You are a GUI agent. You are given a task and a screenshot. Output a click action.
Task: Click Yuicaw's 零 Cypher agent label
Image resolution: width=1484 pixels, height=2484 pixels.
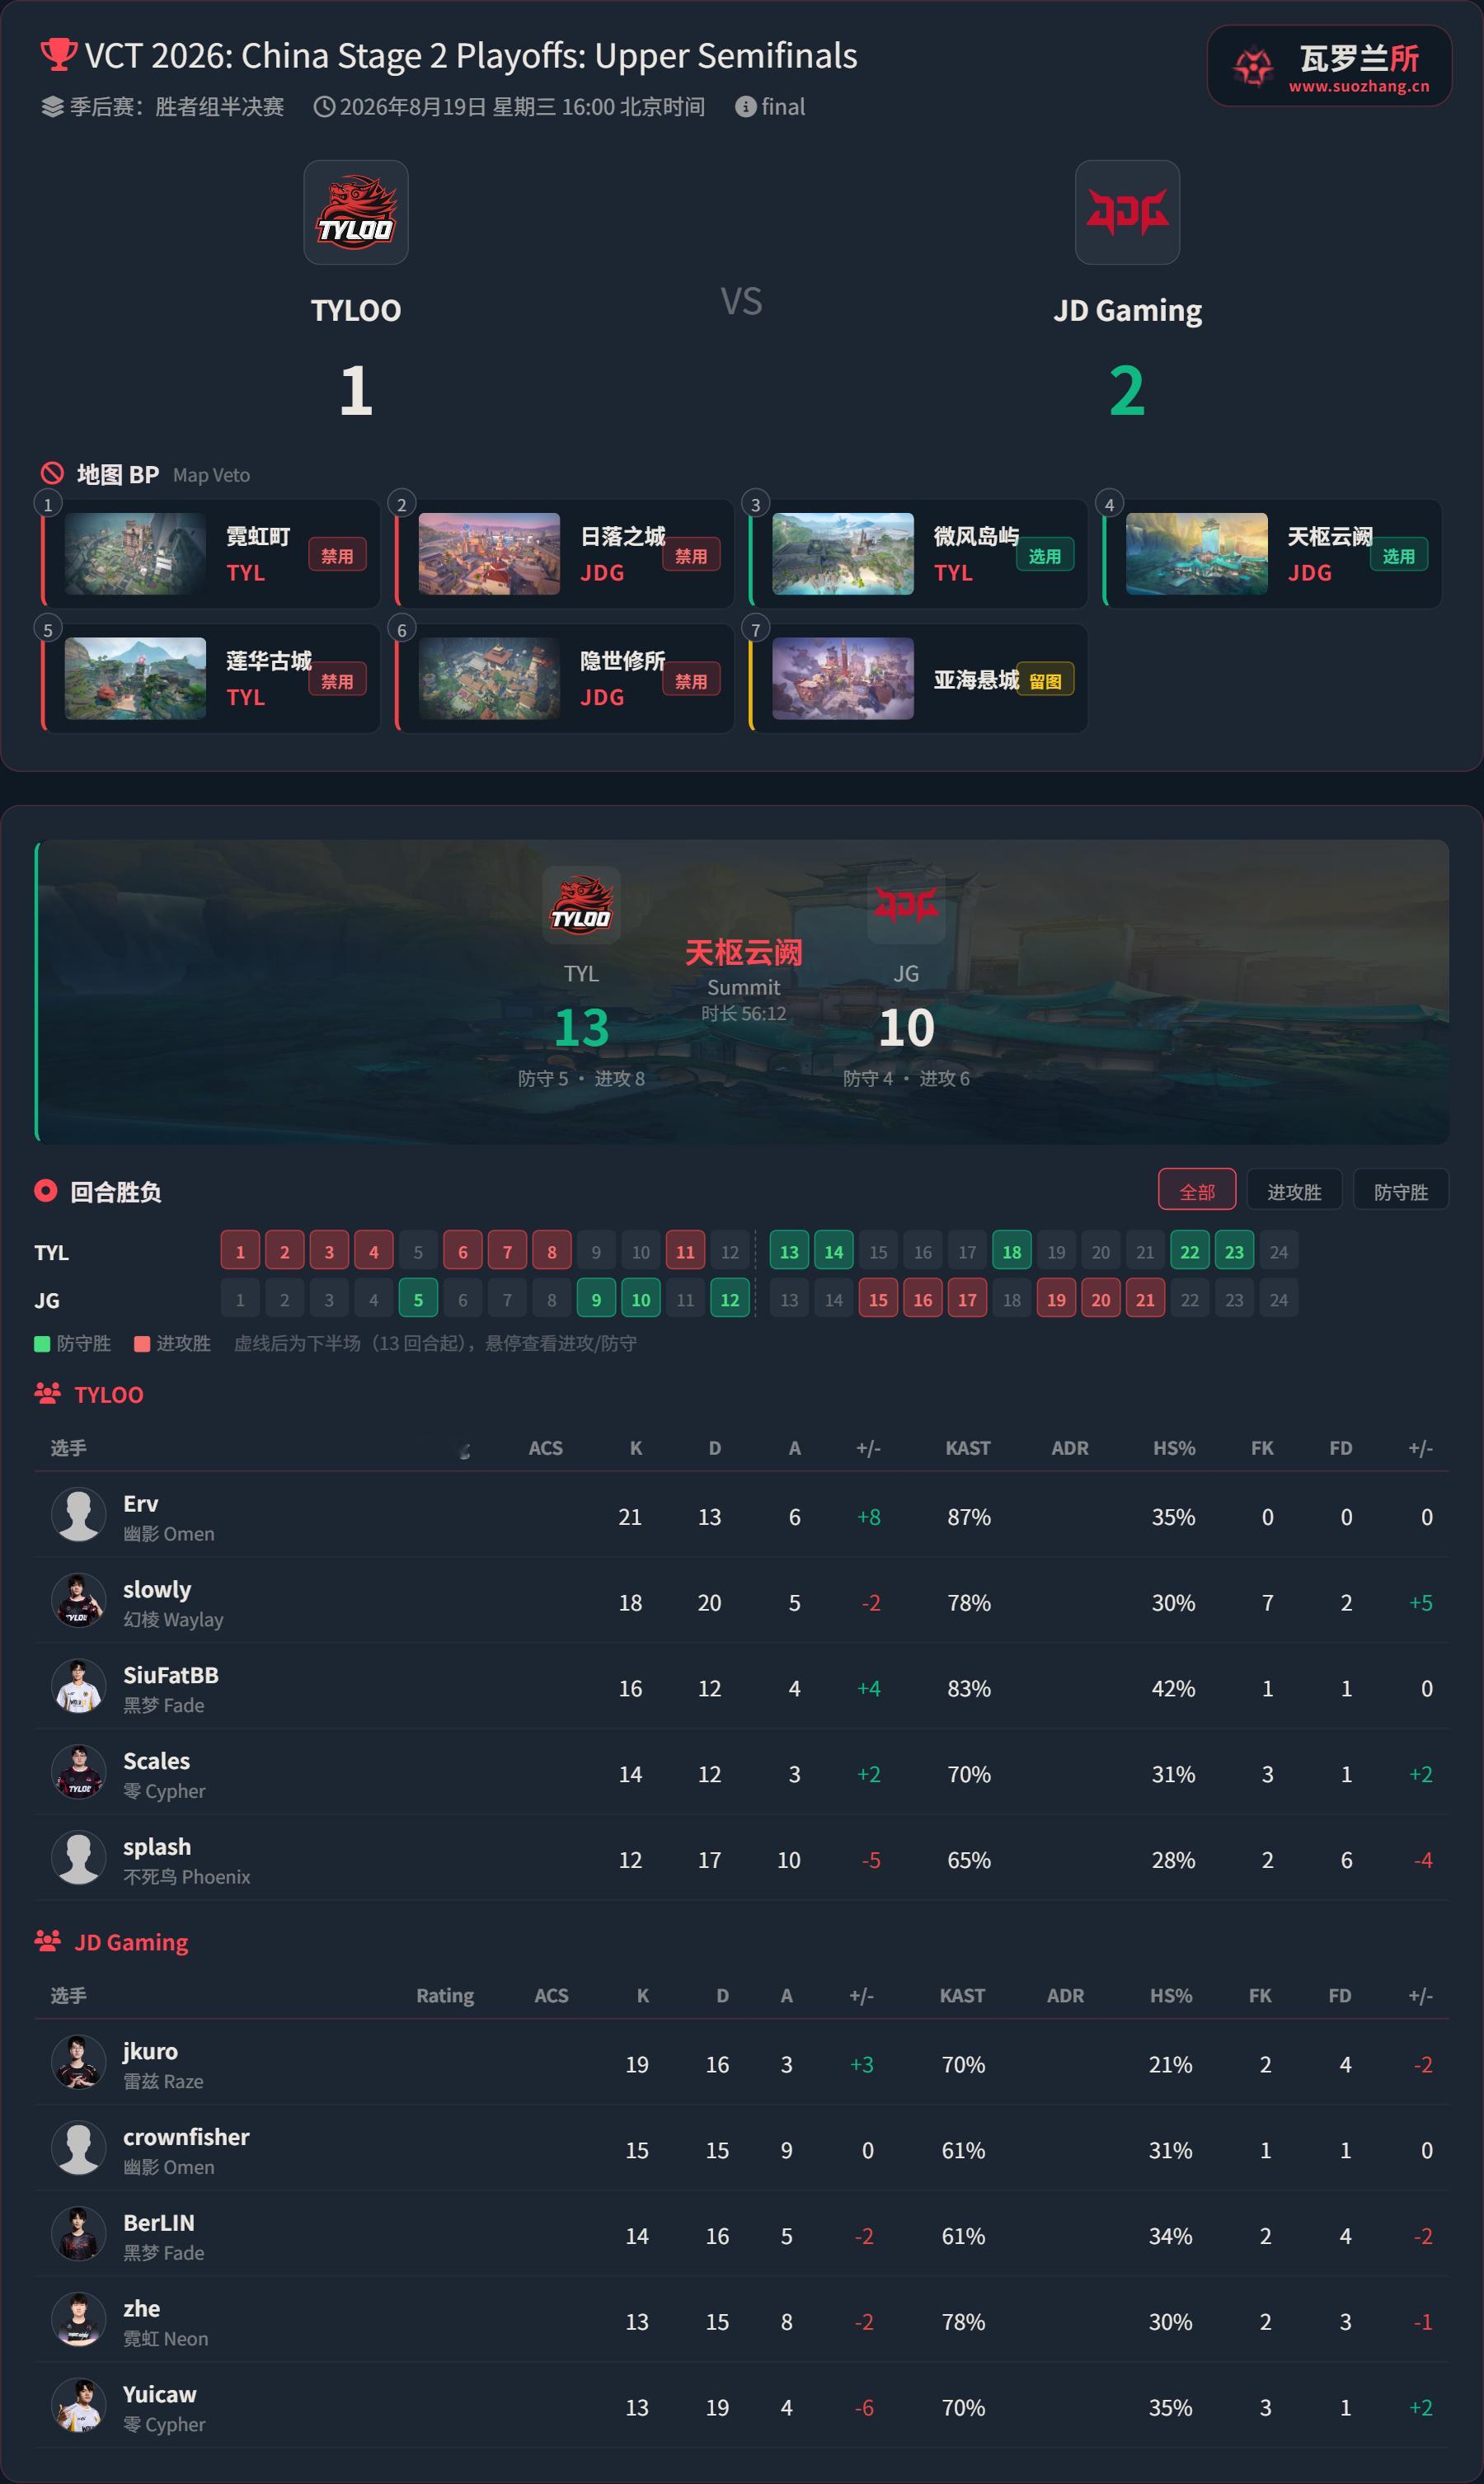[164, 2425]
